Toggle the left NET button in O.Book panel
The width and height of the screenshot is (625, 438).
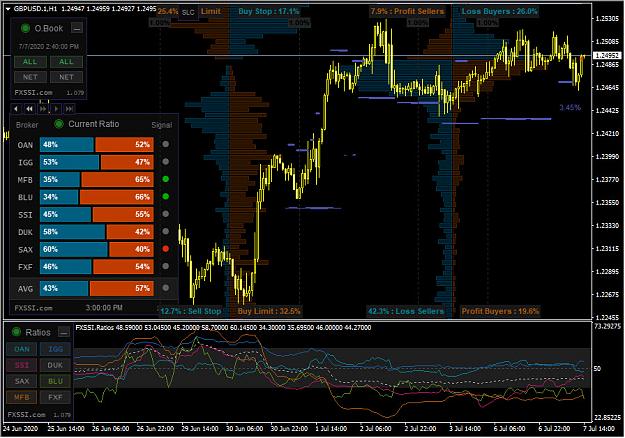point(30,77)
